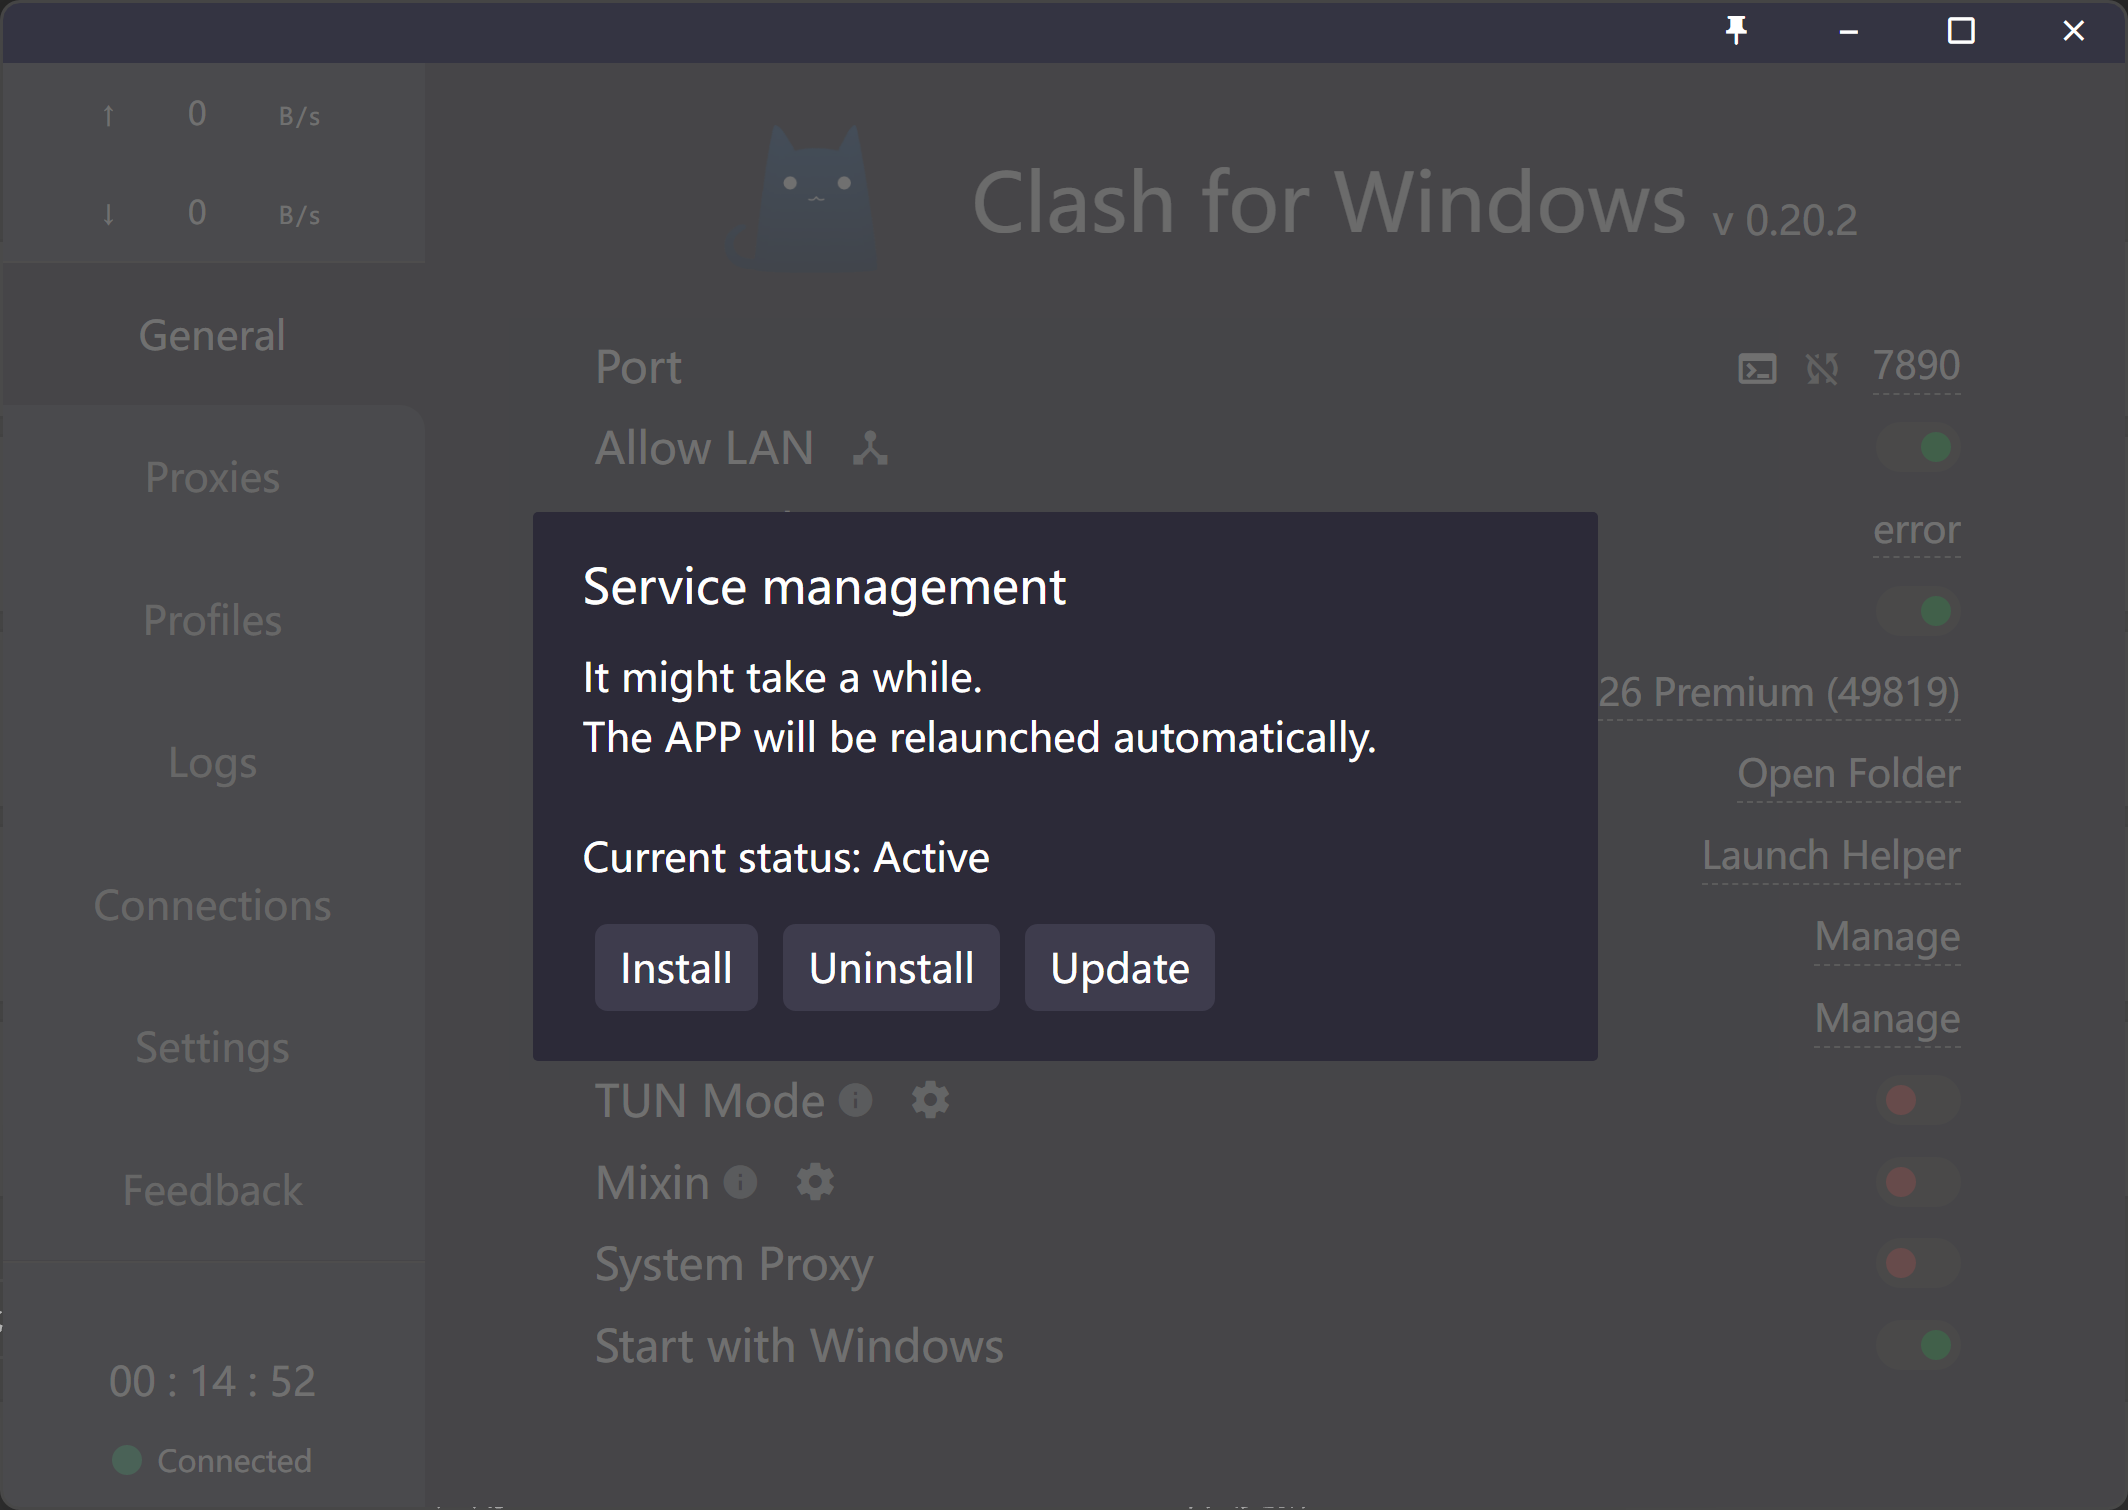Click the Uninstall service button

[890, 968]
